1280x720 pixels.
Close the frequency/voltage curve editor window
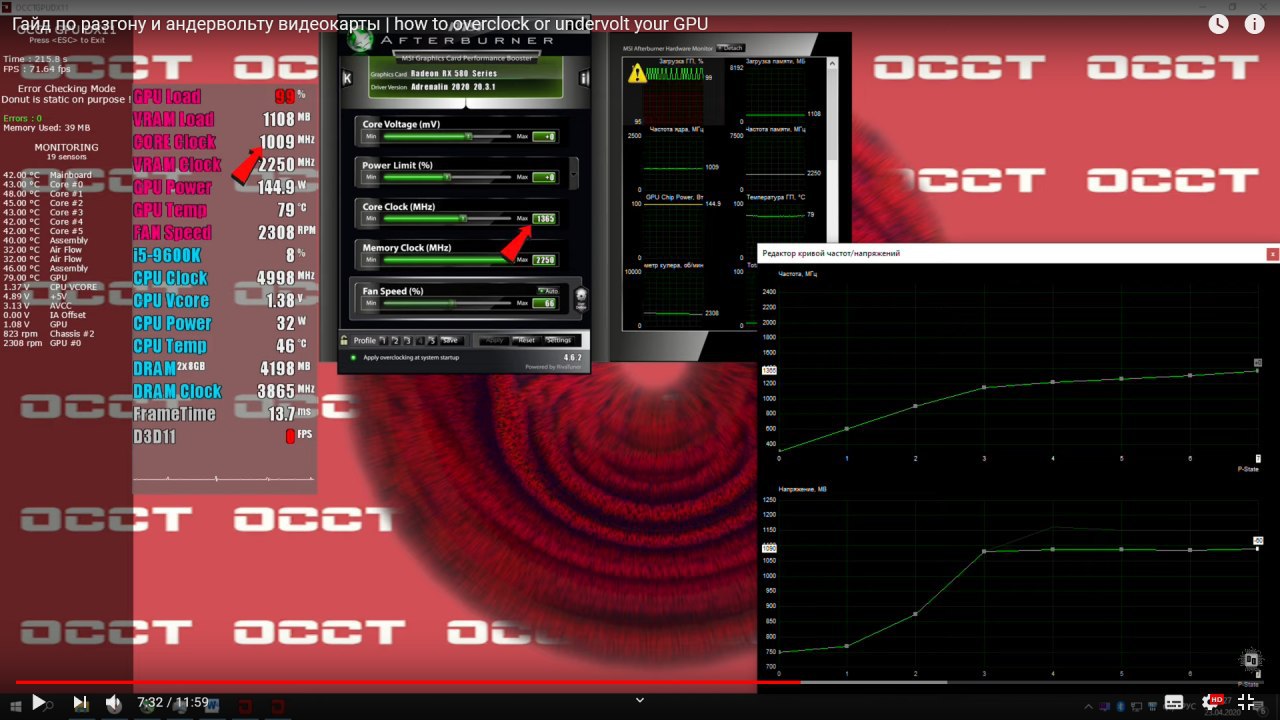click(1272, 254)
